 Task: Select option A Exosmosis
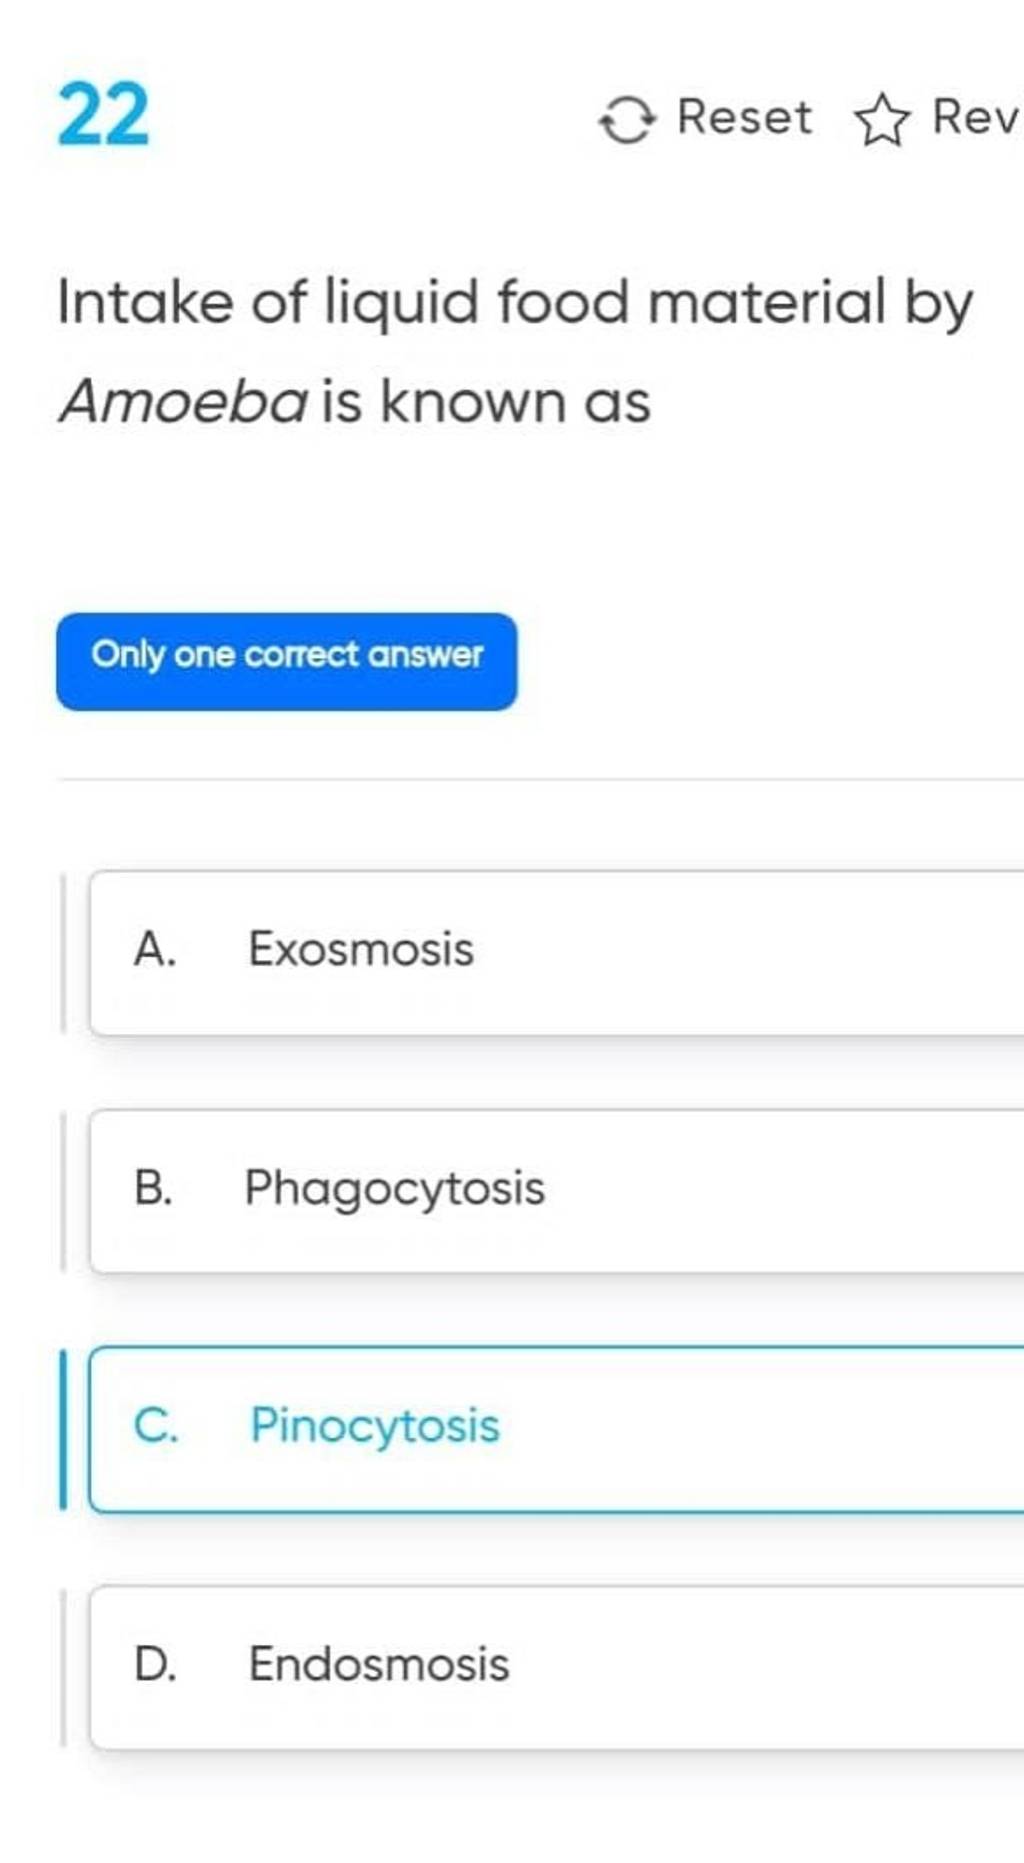[557, 952]
